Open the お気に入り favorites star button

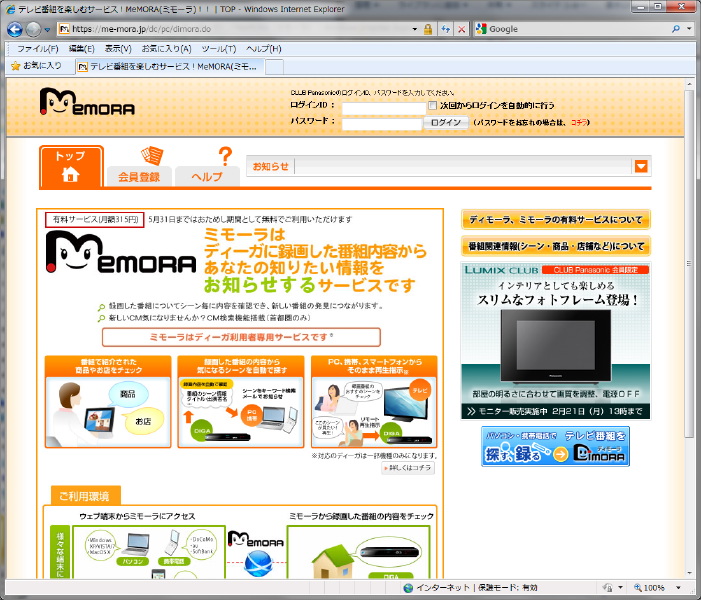pos(36,66)
